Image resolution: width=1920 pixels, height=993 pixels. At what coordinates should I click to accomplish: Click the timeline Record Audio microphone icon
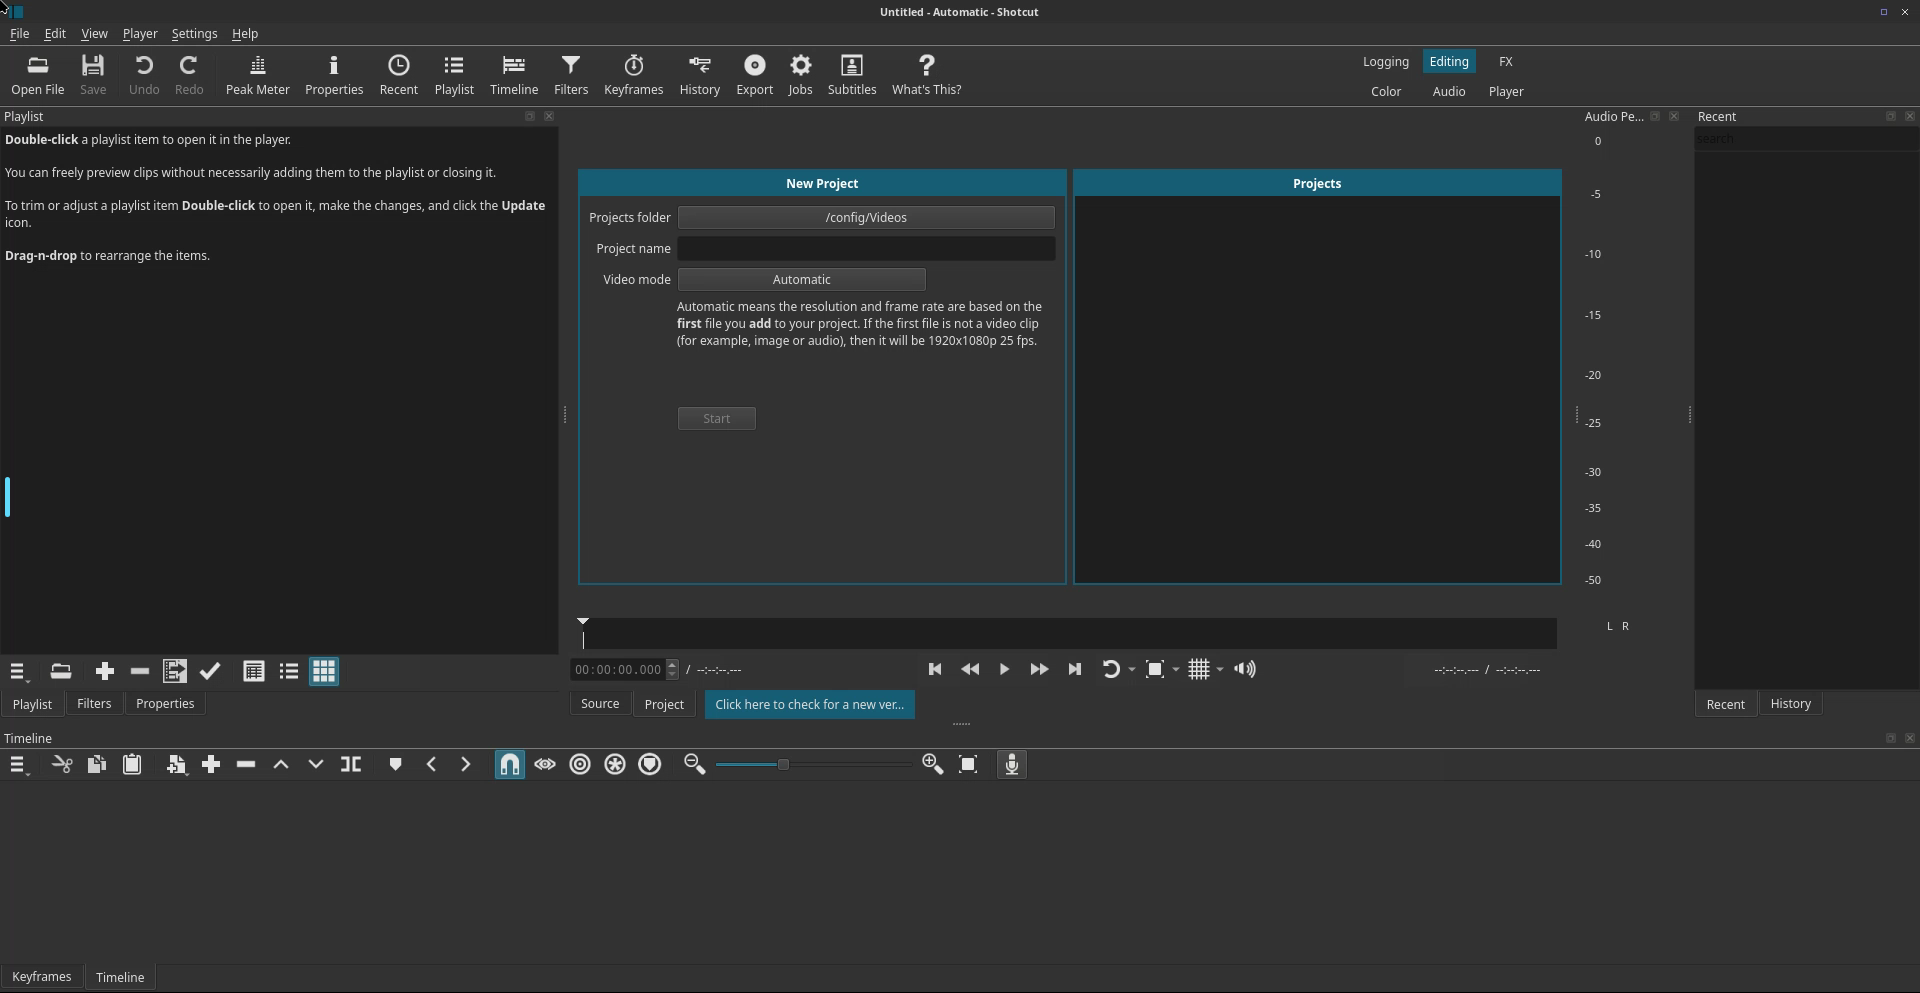(1011, 765)
